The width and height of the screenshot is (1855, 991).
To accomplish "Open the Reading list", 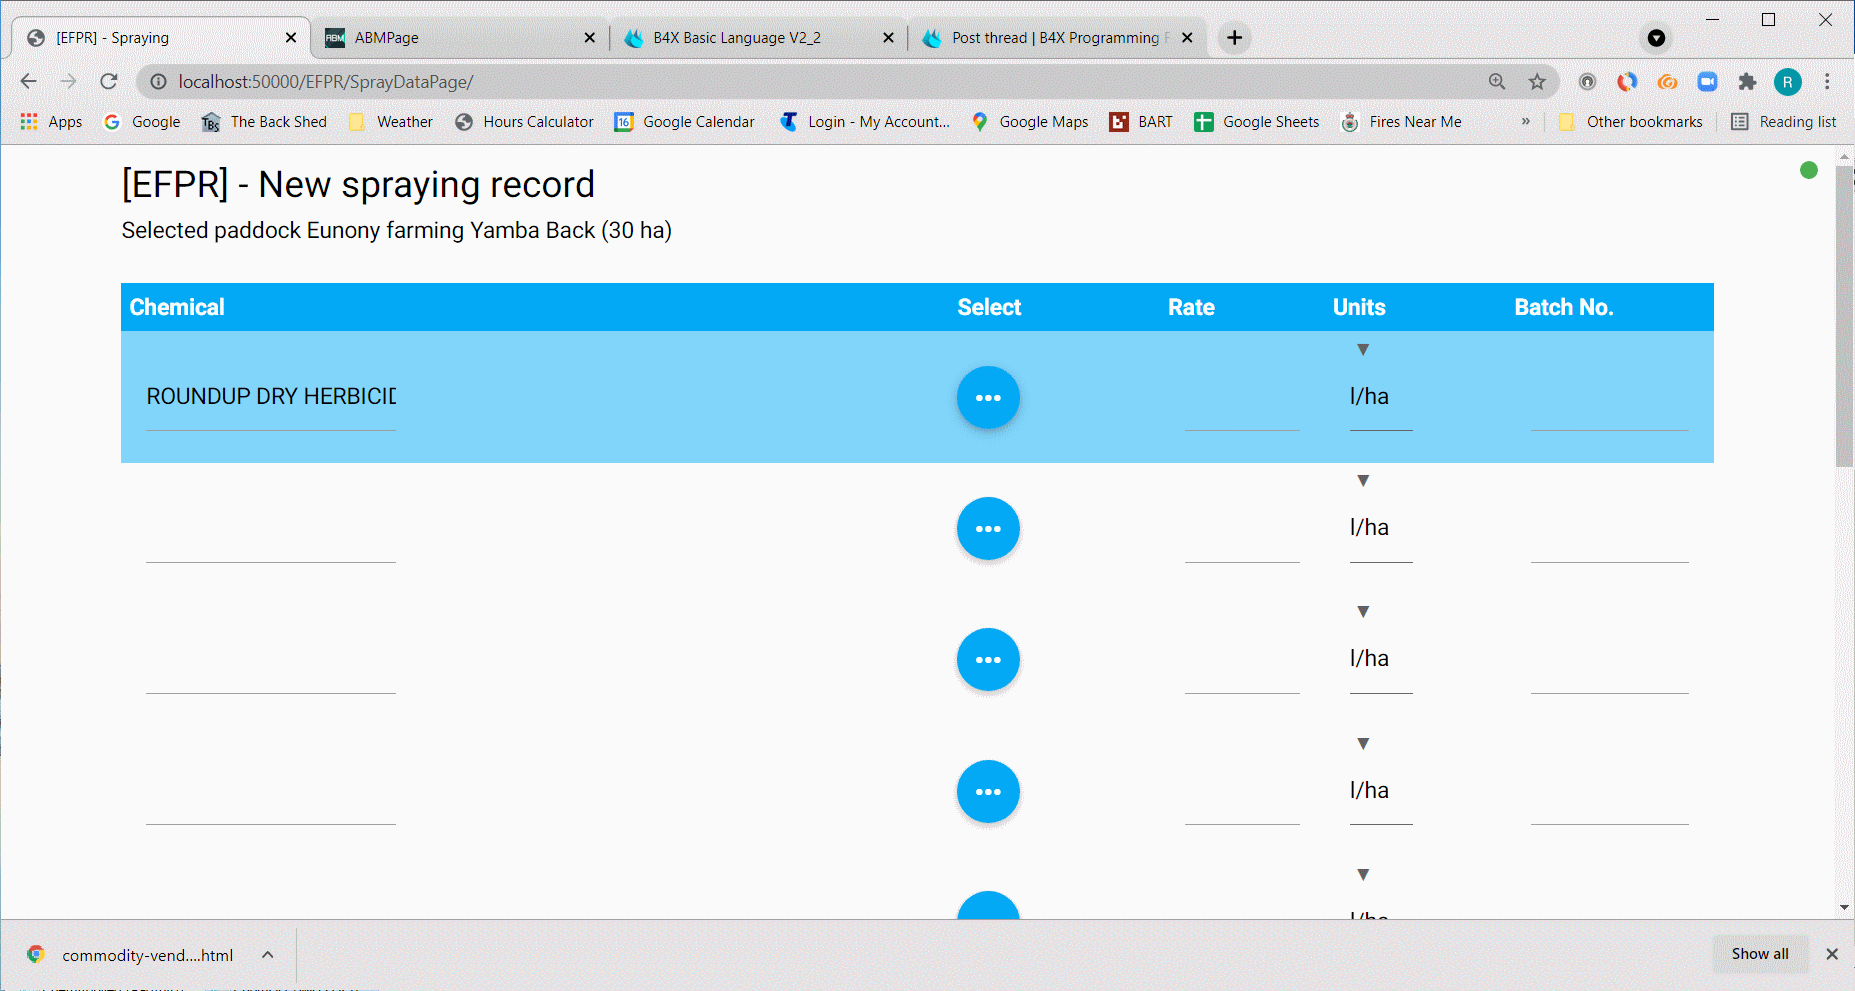I will 1784,122.
